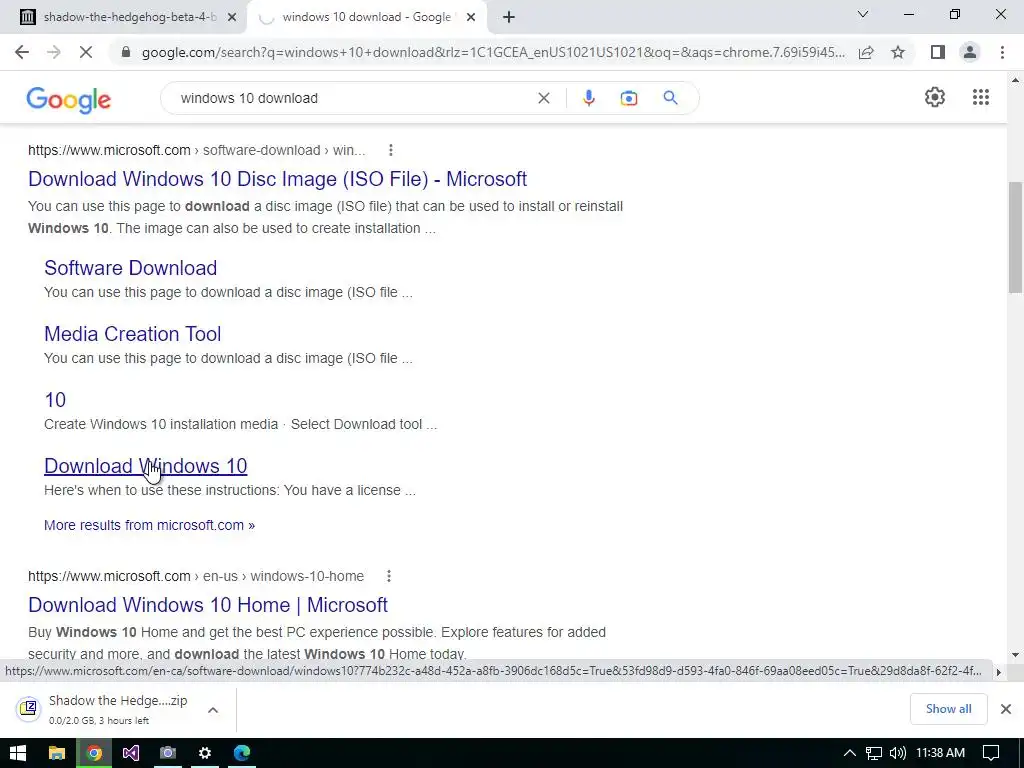Close the shadow-the-hedgehog tab

tap(231, 17)
